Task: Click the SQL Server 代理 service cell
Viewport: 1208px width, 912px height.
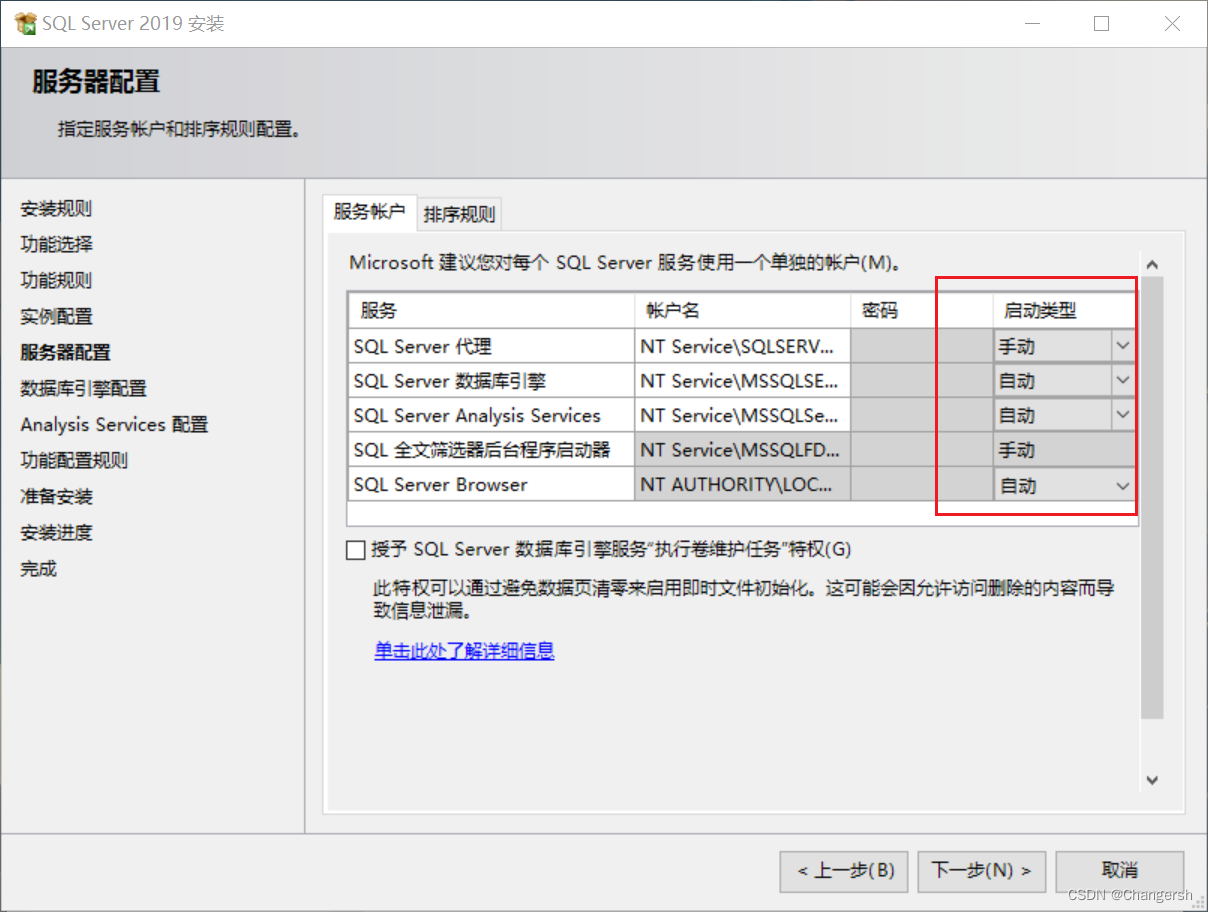Action: (491, 346)
